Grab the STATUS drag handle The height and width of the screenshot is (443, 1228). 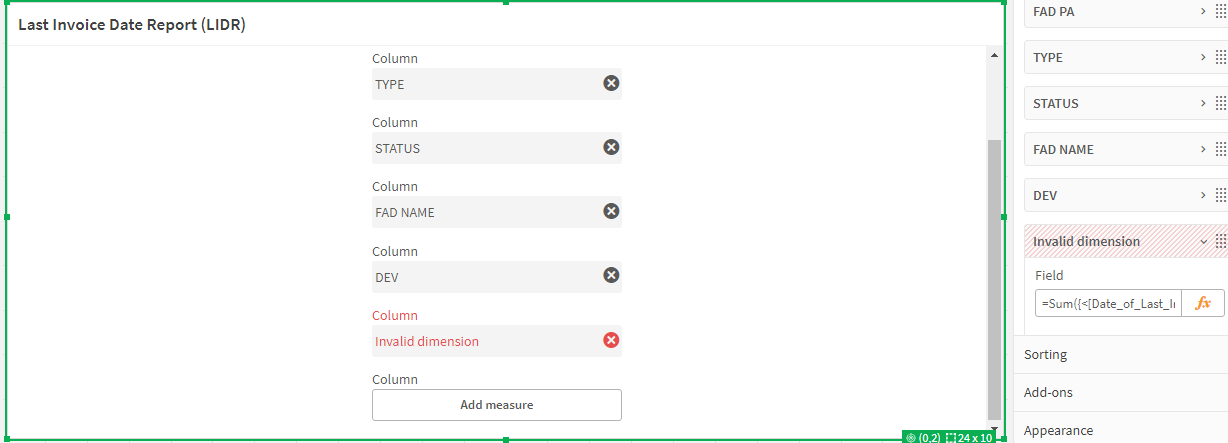[x=1220, y=103]
